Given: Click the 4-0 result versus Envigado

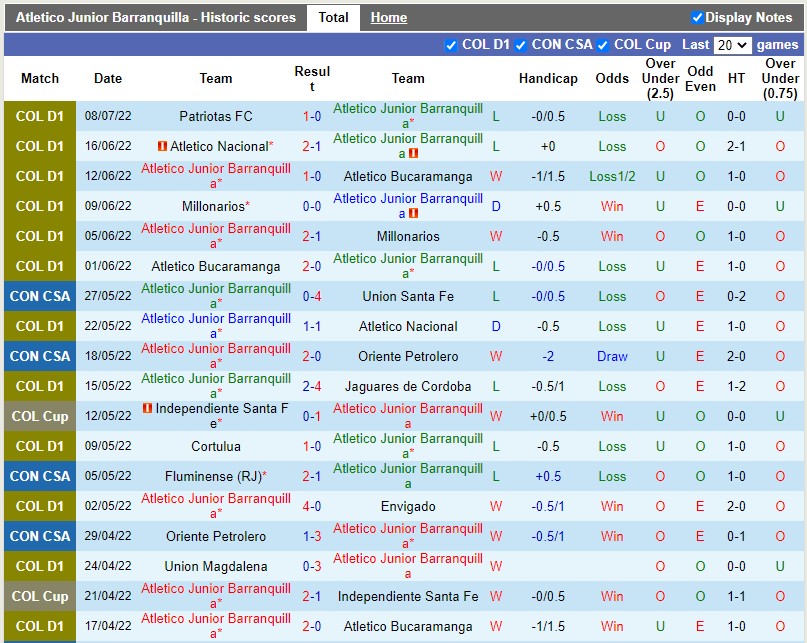Looking at the screenshot, I should pyautogui.click(x=312, y=507).
